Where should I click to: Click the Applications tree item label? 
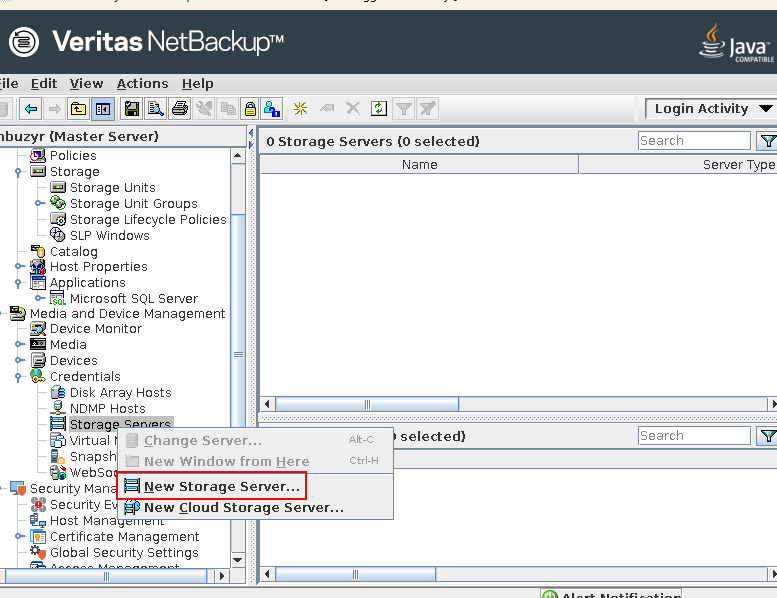[x=88, y=283]
